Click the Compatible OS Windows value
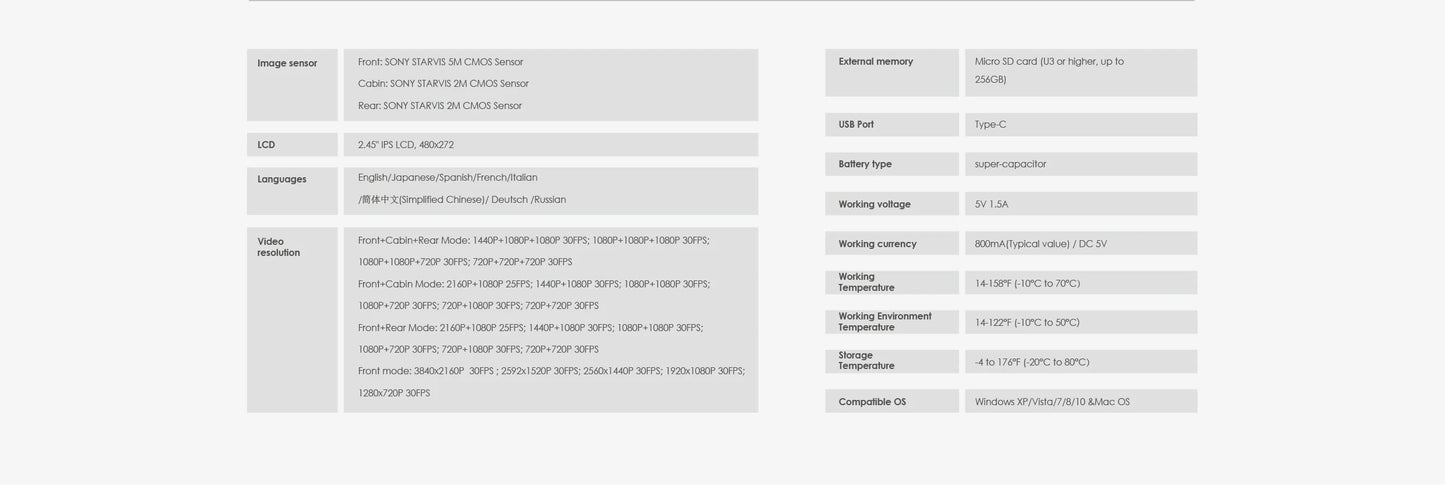The width and height of the screenshot is (1445, 485). (x=1053, y=402)
